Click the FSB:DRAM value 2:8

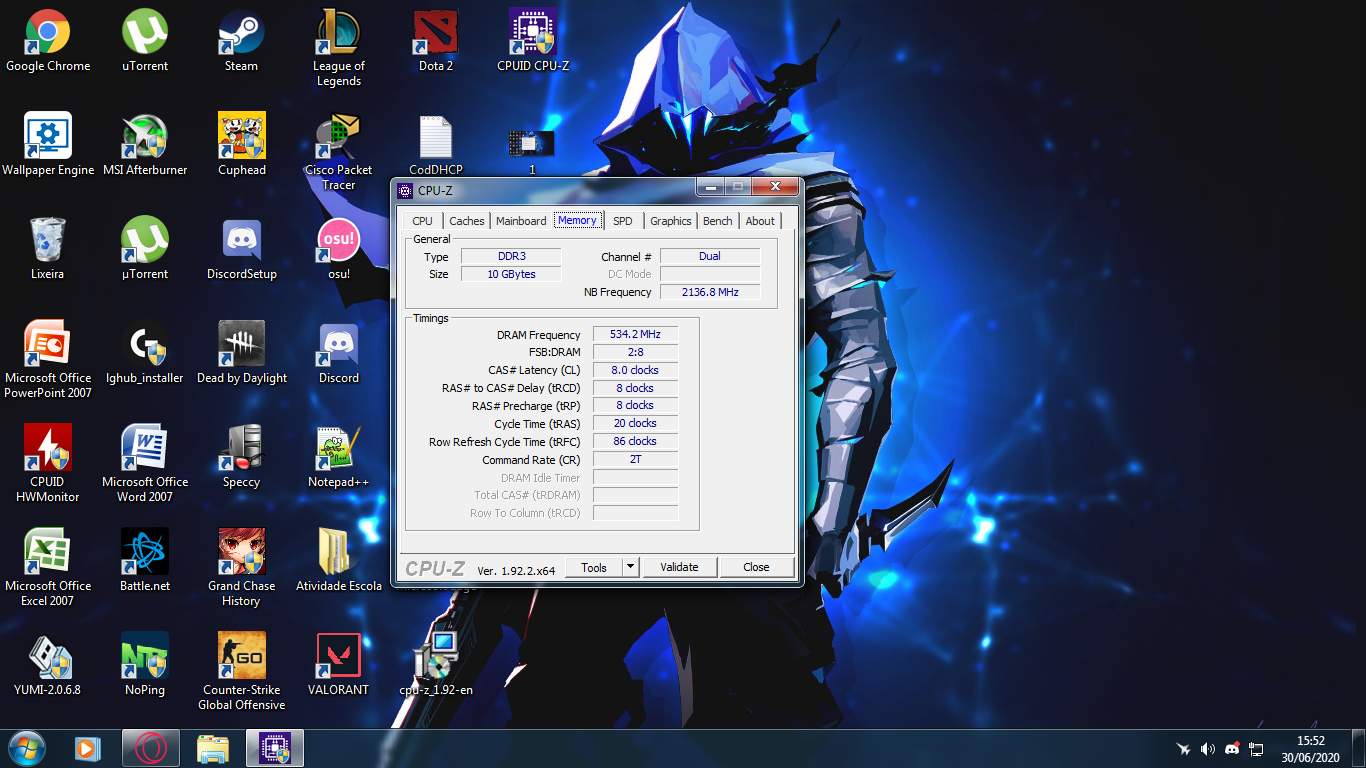click(636, 352)
